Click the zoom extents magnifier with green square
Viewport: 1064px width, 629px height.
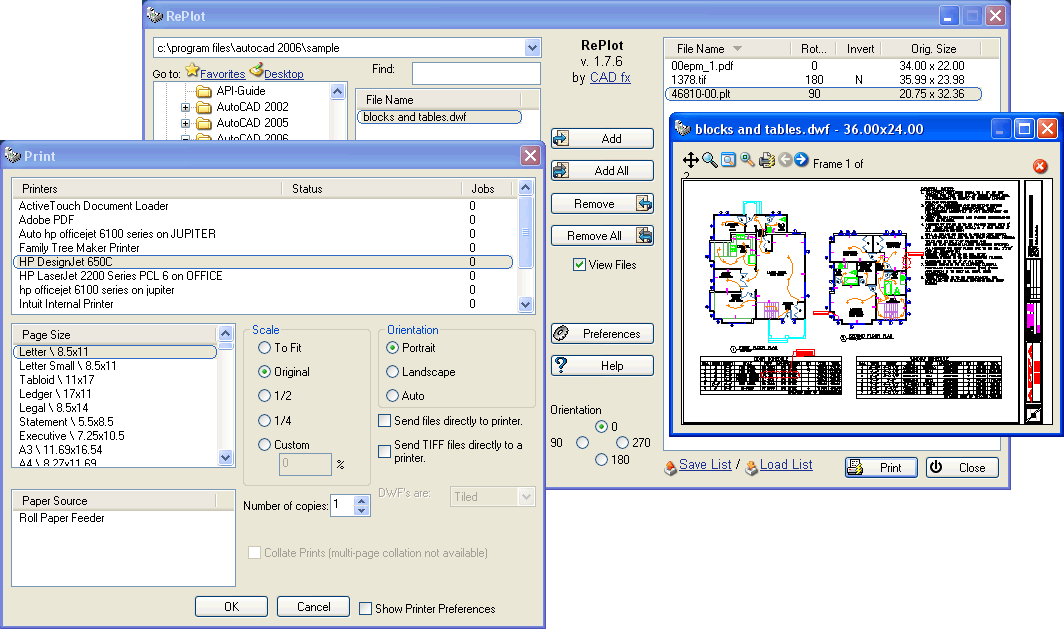(x=747, y=159)
